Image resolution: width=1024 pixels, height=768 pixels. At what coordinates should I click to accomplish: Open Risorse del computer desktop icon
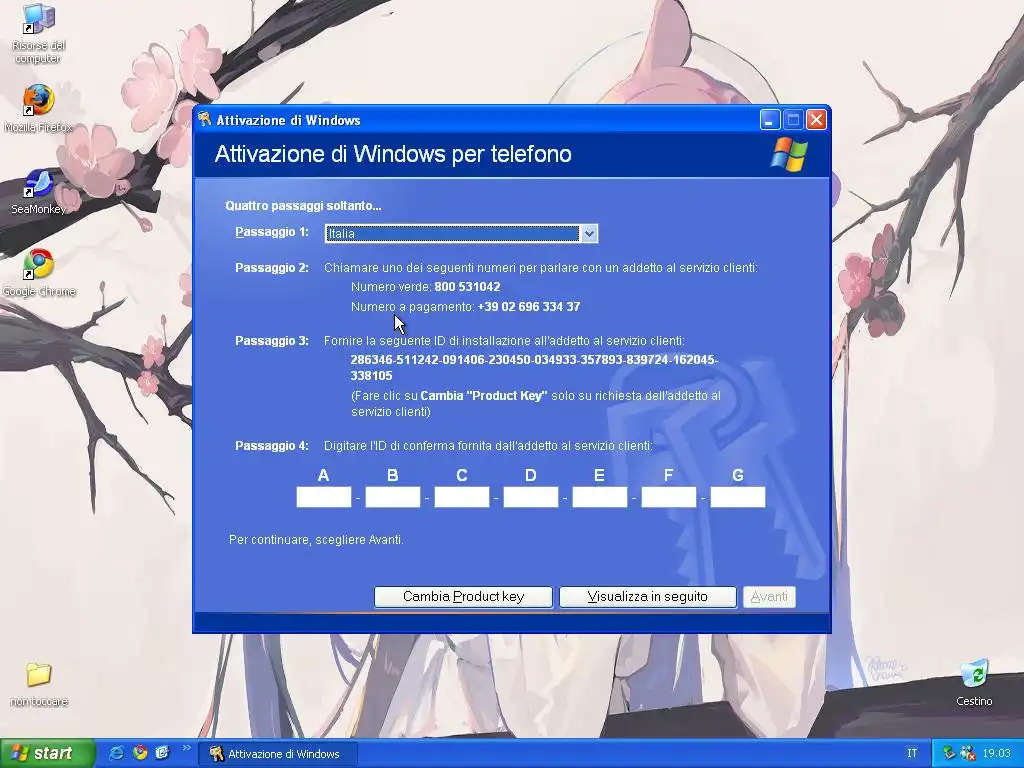point(38,33)
